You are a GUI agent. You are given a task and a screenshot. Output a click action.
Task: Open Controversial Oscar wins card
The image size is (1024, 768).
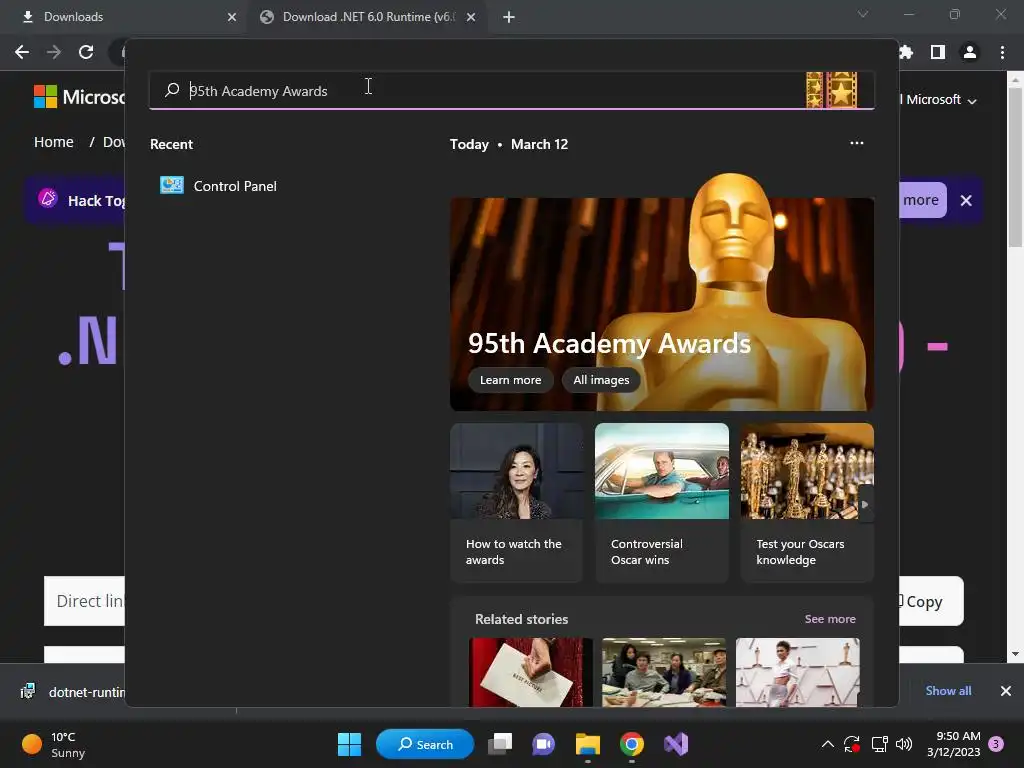(662, 502)
